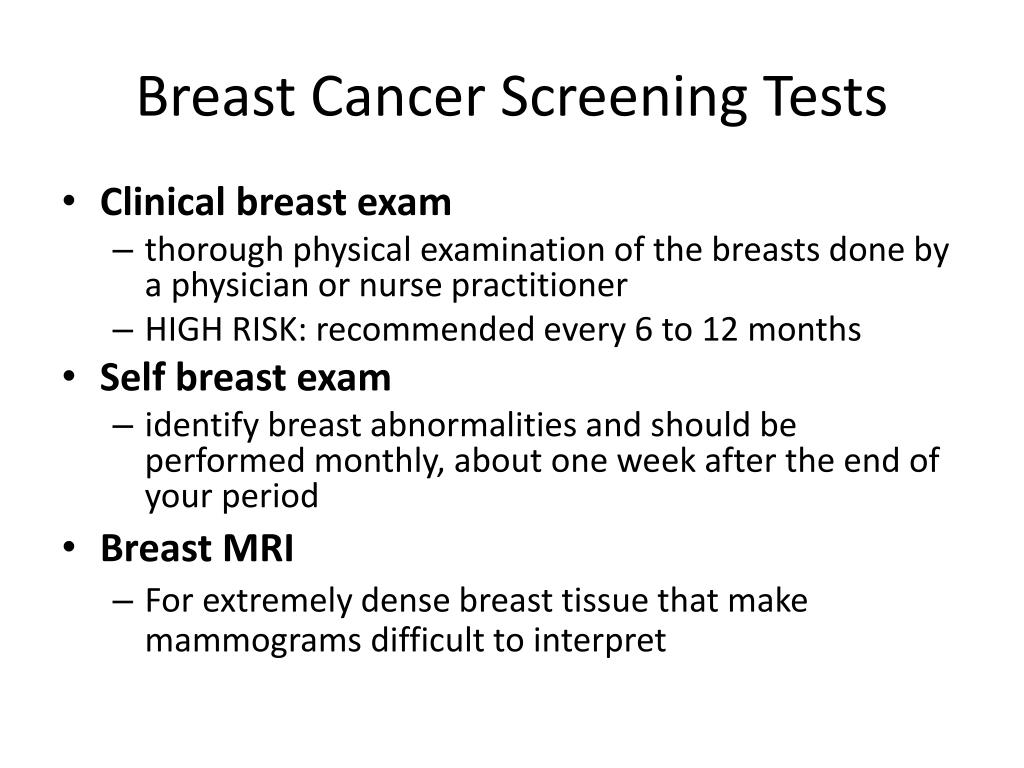Select the line a physician or nurse practitioner
The image size is (1024, 768).
[x=386, y=285]
